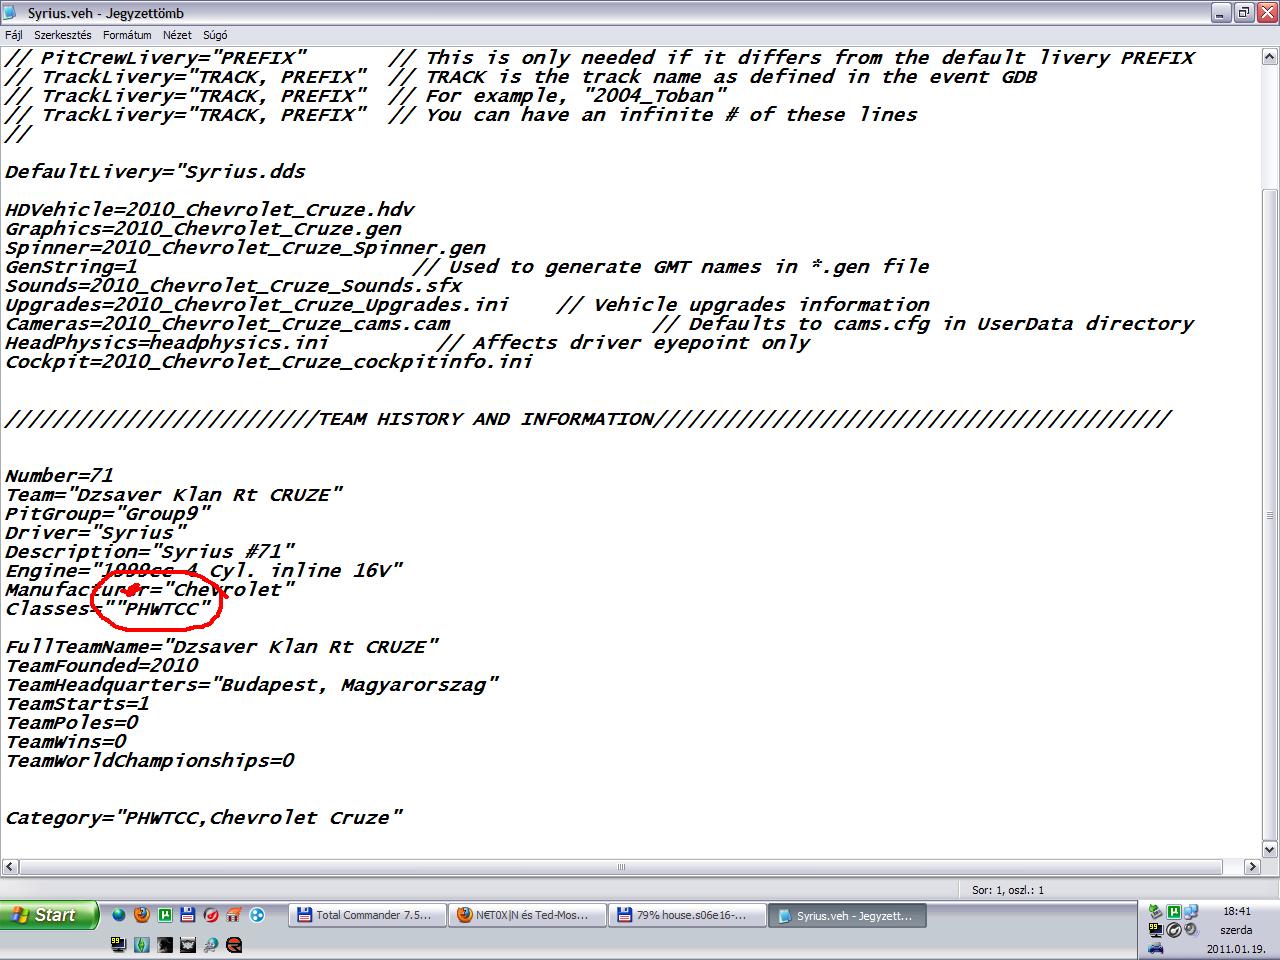The height and width of the screenshot is (960, 1280).
Task: Click the vertical scrollbar up arrow
Action: tap(1270, 55)
